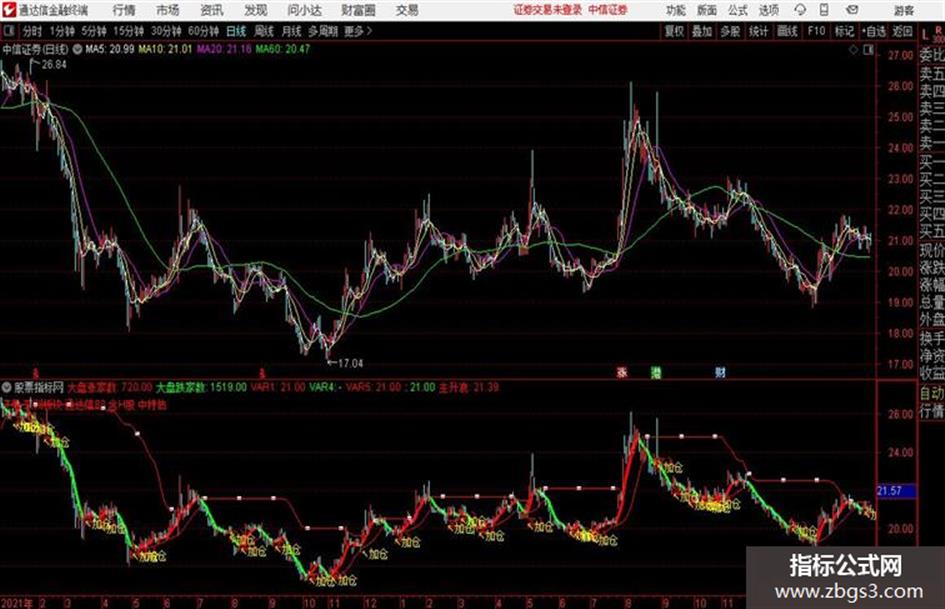Click the 中信证券(日线) chart title
Image resolution: width=945 pixels, height=609 pixels.
(36, 49)
